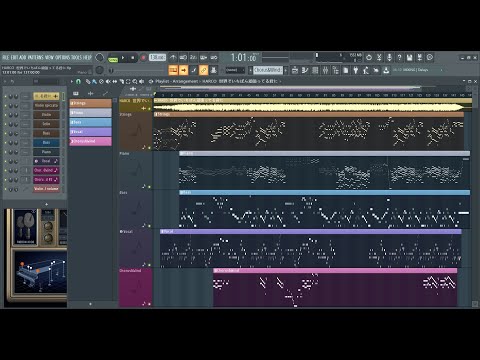
Task: Open the mixer icon
Action: tap(325, 70)
